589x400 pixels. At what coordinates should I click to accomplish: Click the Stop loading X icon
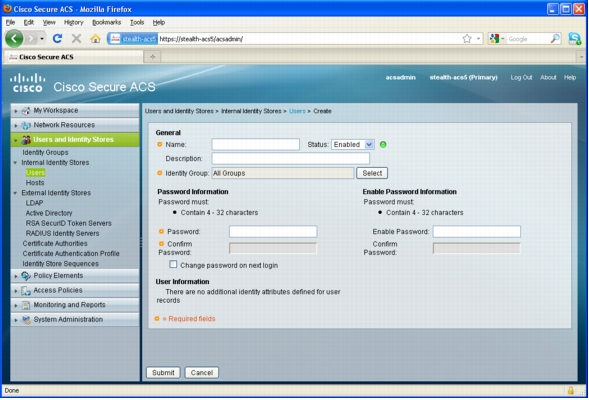pos(77,38)
